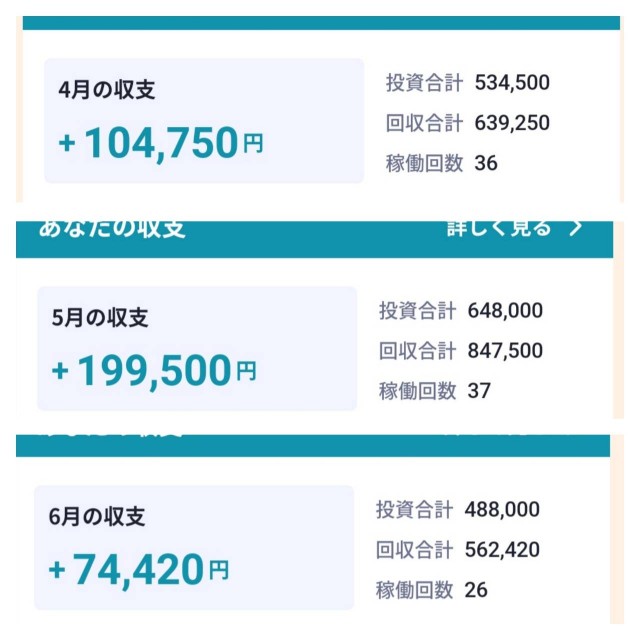Image resolution: width=640 pixels, height=640 pixels.
Task: Click April's 投資合計 534,500 value
Action: 512,83
